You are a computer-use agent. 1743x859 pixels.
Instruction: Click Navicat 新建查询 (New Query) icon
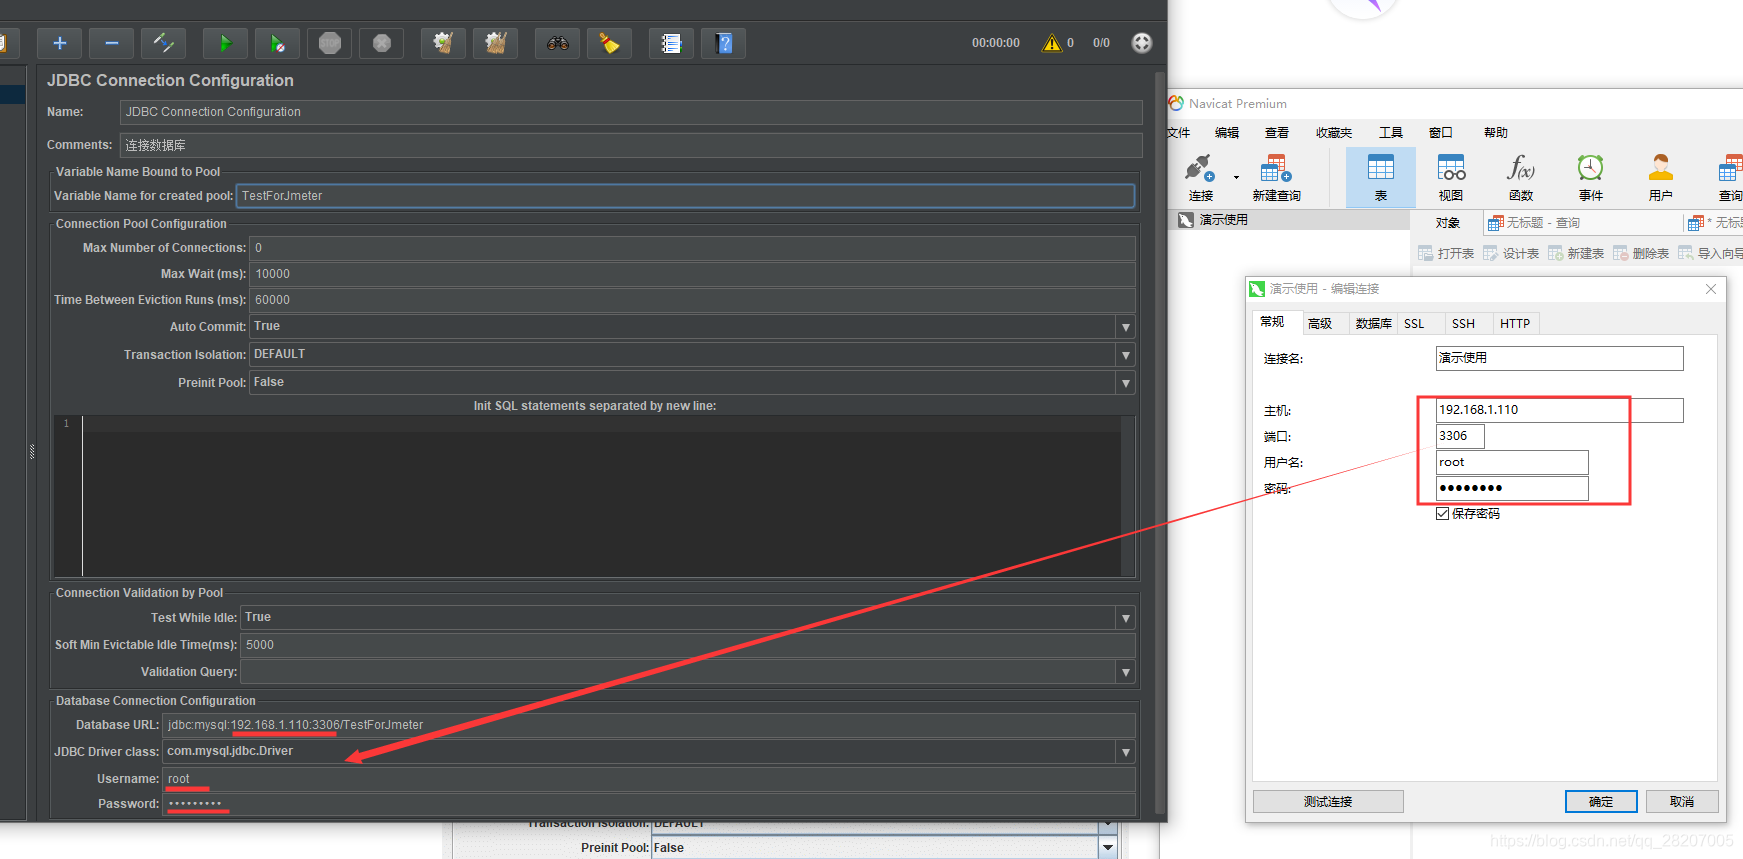point(1276,178)
